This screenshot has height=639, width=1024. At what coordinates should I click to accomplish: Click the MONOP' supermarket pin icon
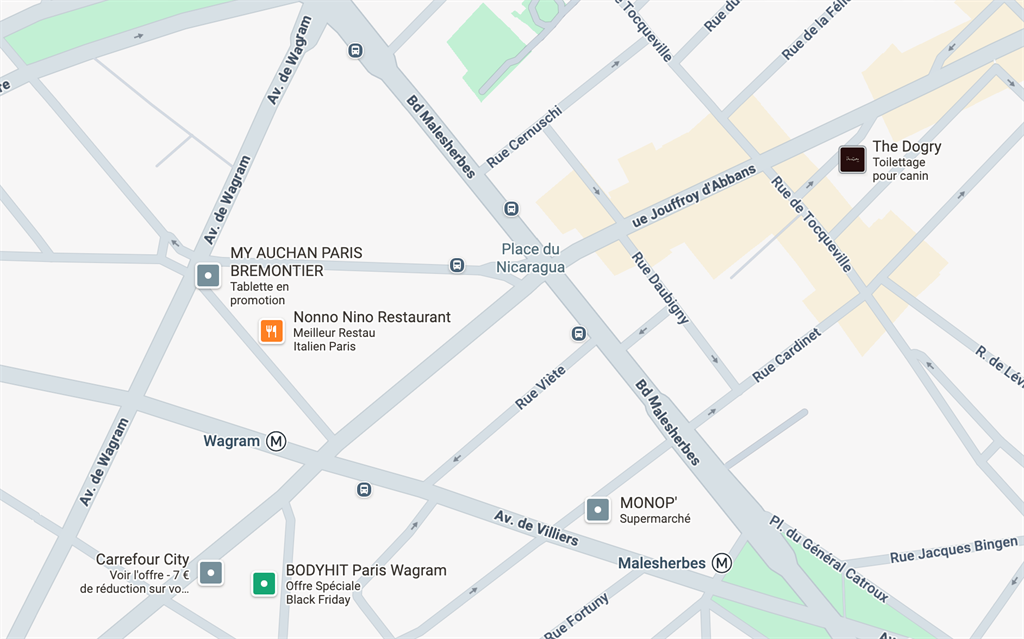pos(598,510)
